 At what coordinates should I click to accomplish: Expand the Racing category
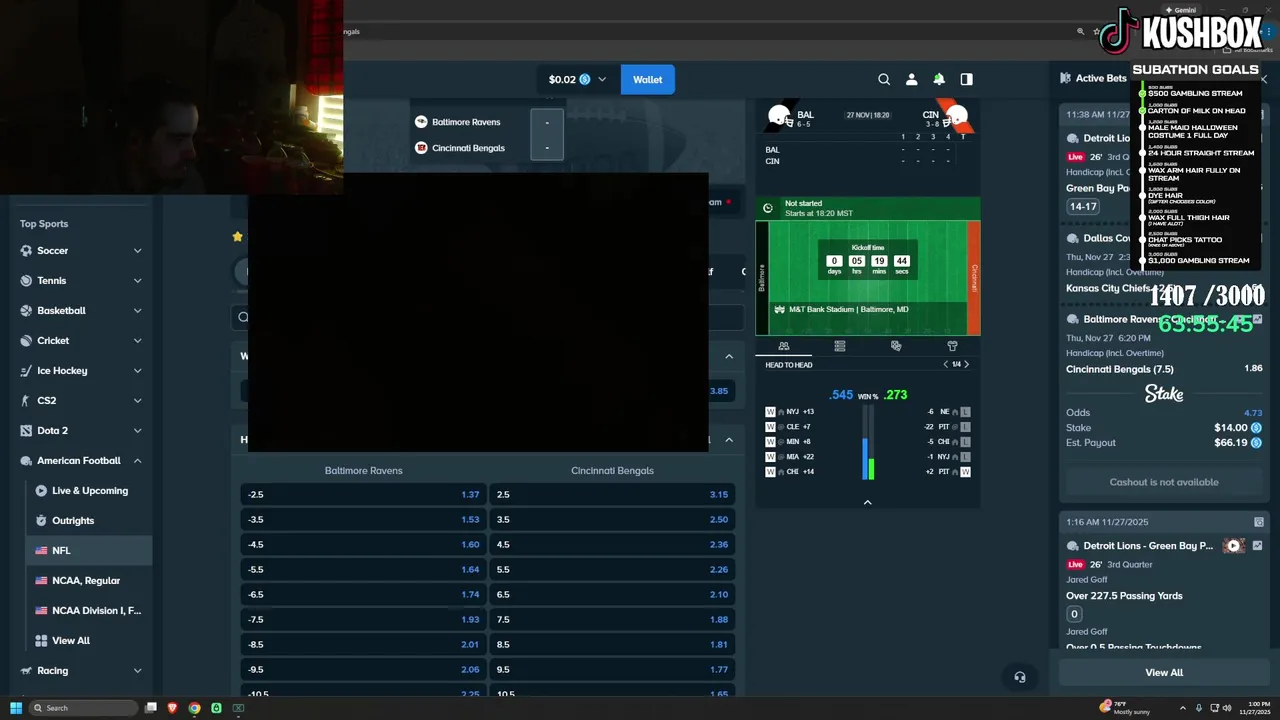137,671
